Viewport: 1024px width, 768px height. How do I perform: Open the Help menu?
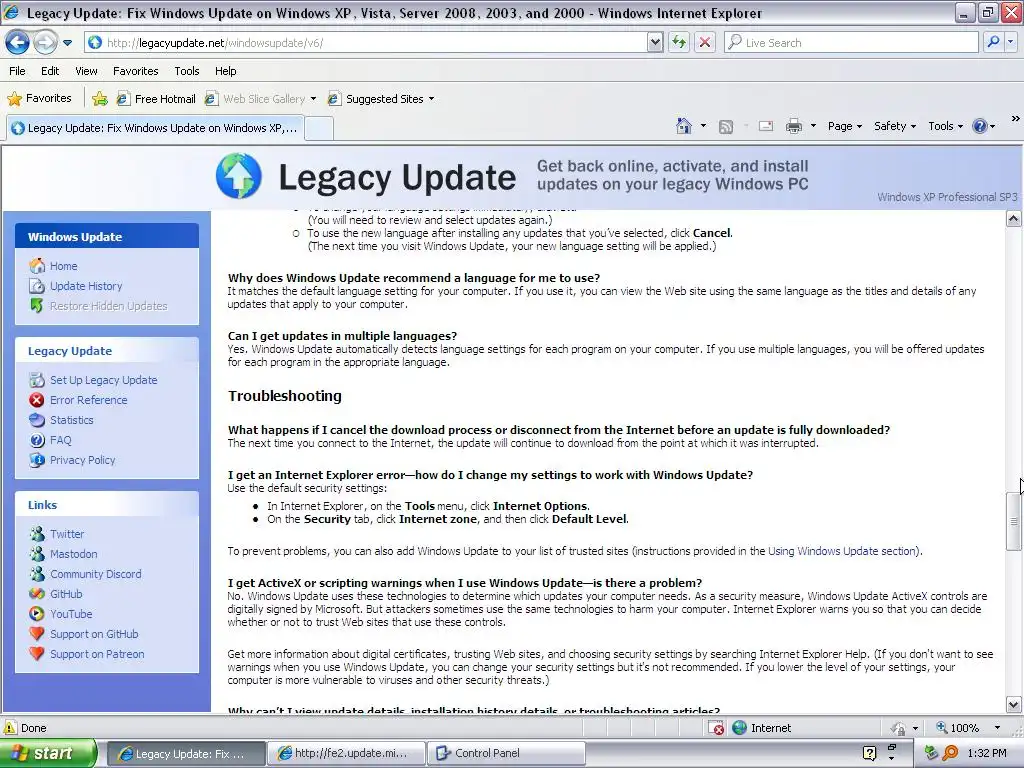pyautogui.click(x=225, y=71)
